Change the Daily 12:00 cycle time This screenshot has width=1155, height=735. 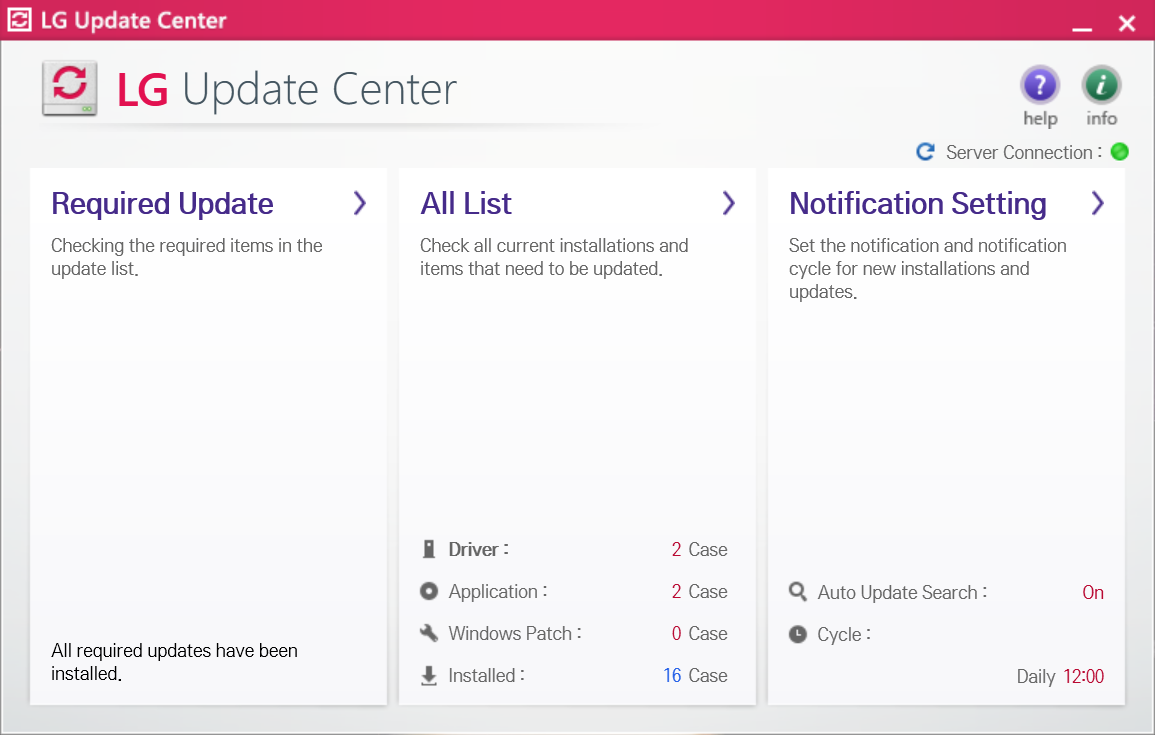[x=1059, y=676]
